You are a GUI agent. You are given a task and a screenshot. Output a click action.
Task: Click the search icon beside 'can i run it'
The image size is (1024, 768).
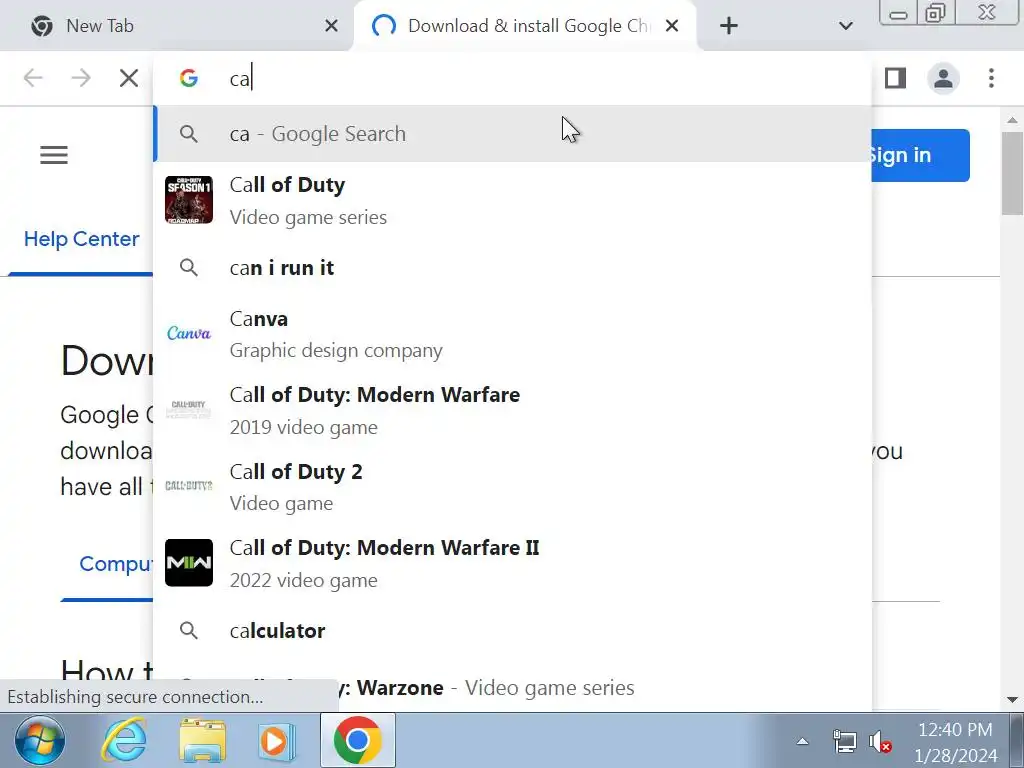pos(189,268)
